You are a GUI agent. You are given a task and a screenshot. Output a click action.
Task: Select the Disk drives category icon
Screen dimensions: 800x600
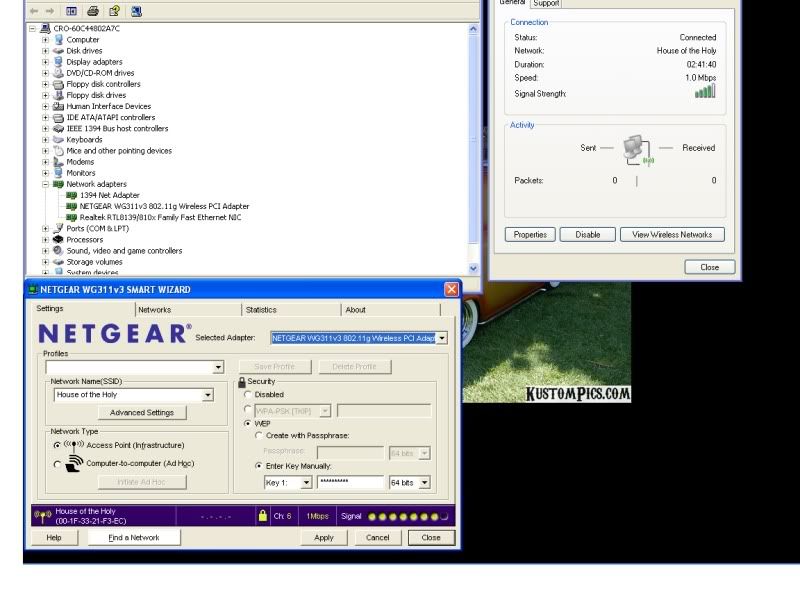tap(59, 51)
